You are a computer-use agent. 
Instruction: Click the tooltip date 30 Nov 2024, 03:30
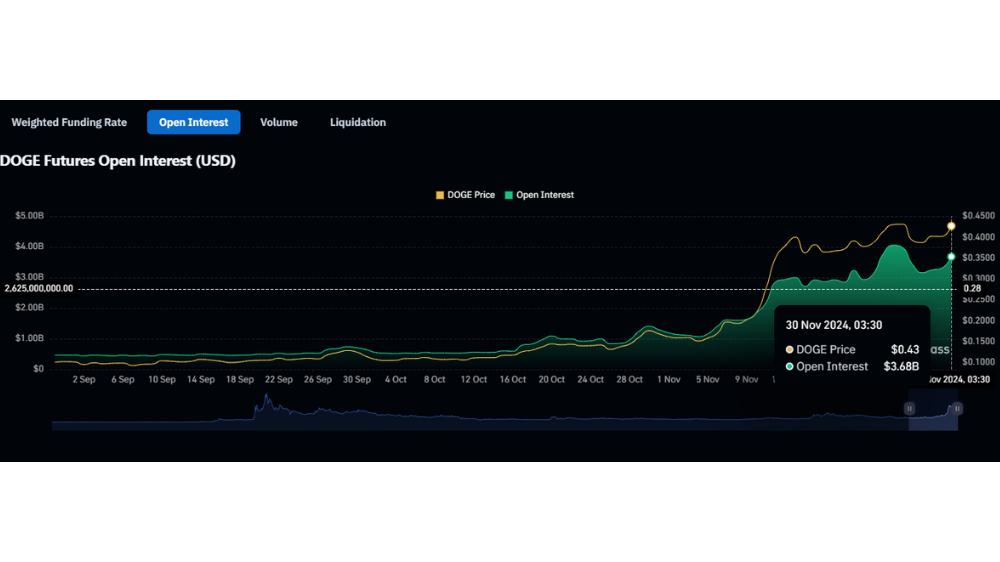point(834,325)
